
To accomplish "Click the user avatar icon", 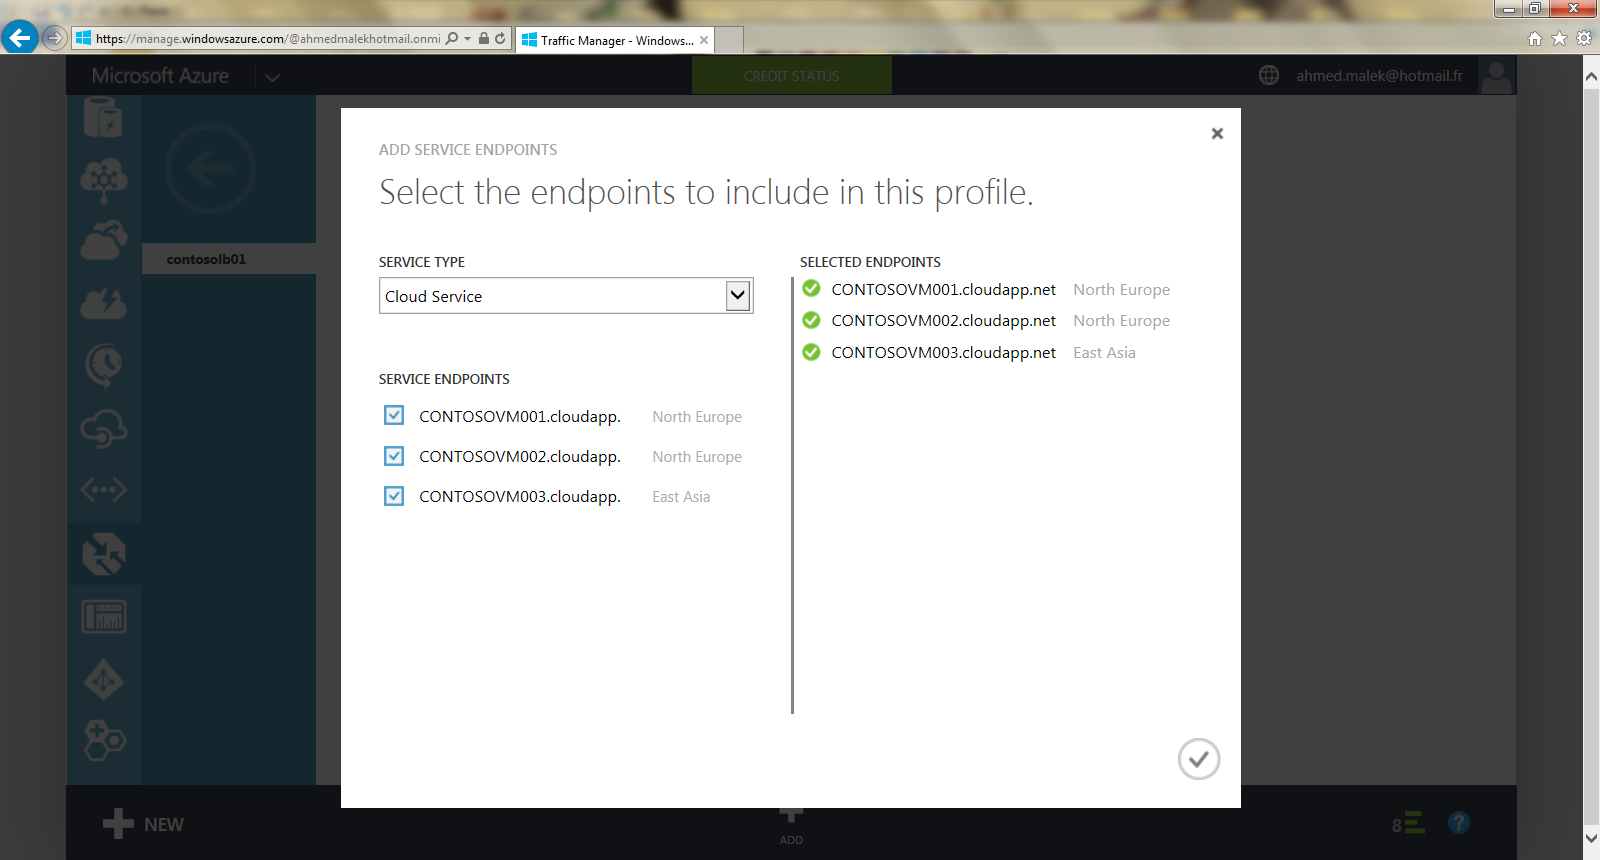I will 1496,76.
